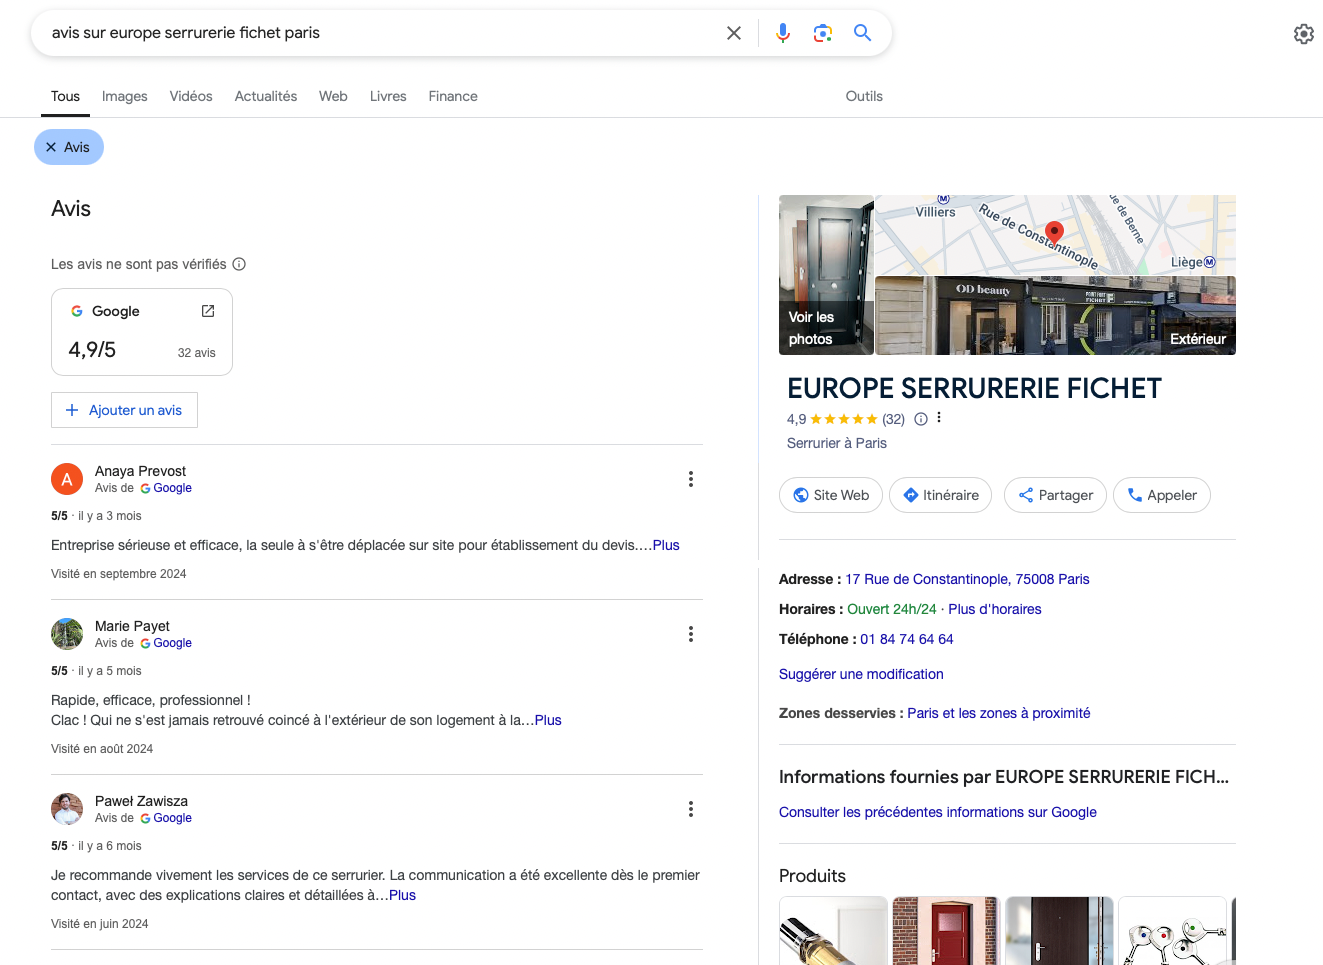
Task: Start a voice search with the microphone
Action: click(783, 33)
